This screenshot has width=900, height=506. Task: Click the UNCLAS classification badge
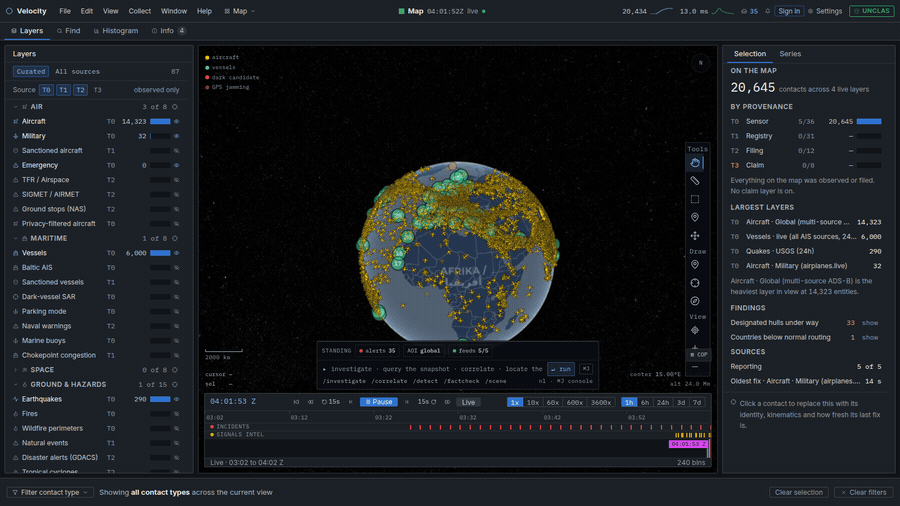tap(871, 11)
